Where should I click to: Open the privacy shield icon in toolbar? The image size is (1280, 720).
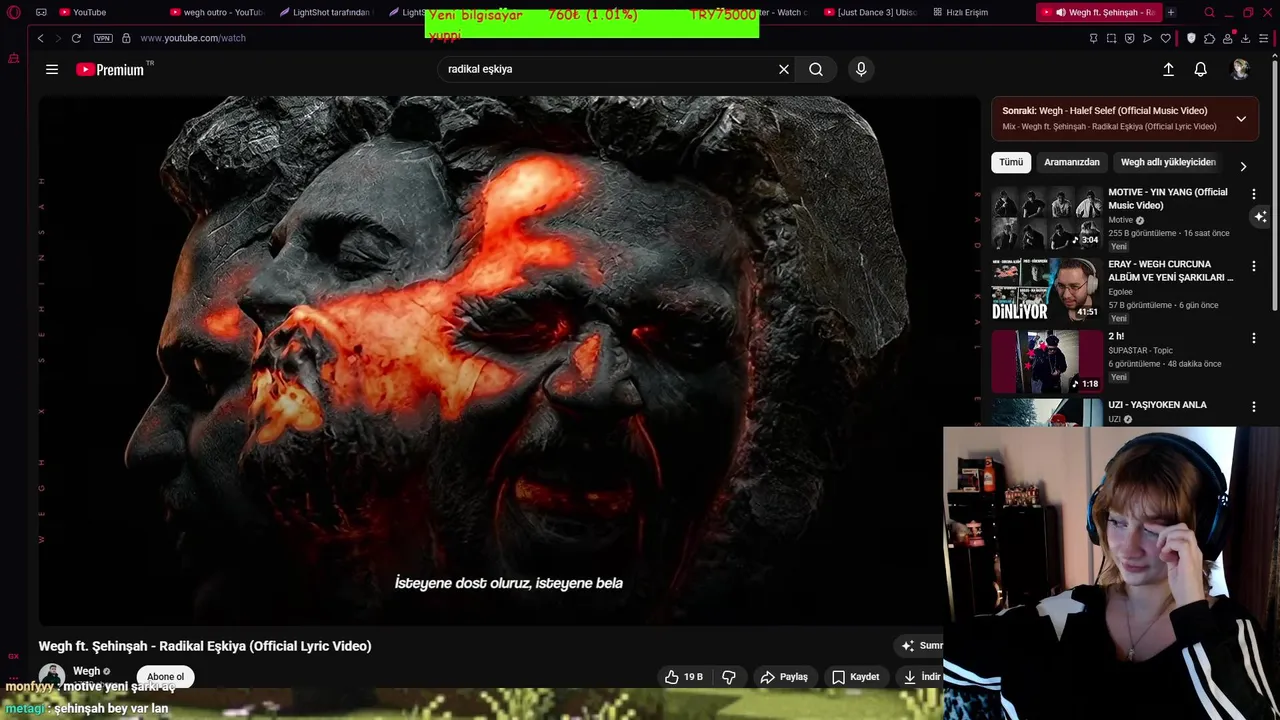[1191, 38]
